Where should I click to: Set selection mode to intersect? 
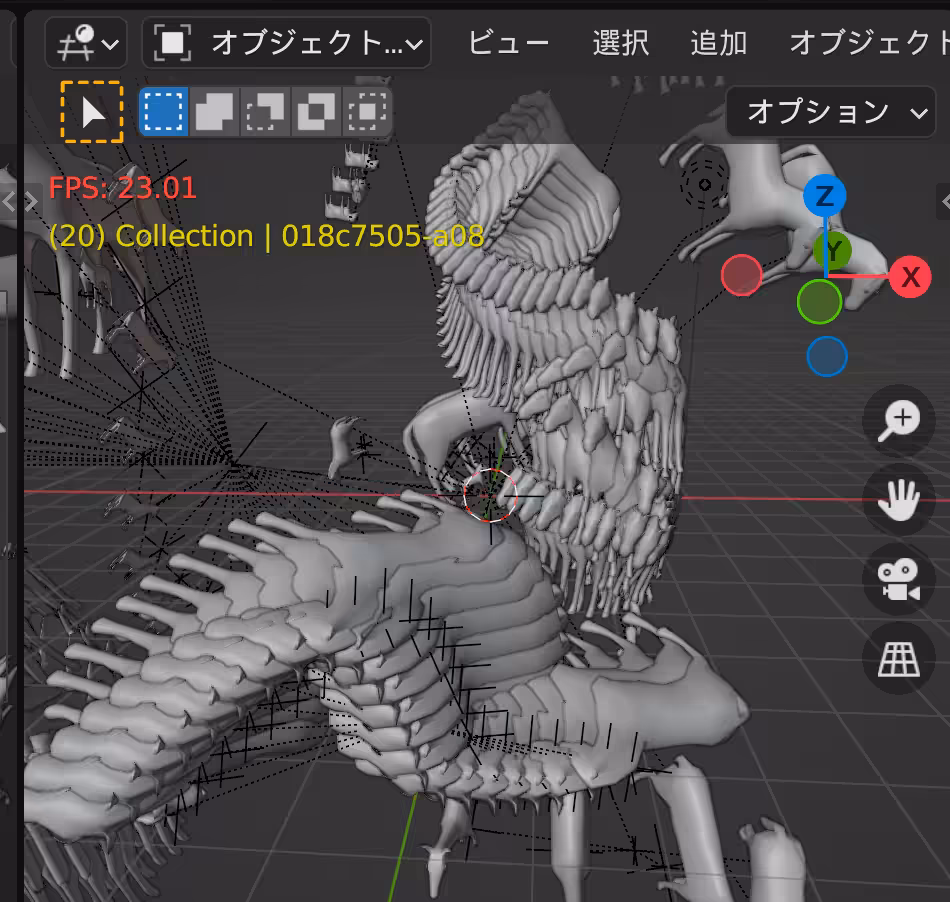(367, 111)
